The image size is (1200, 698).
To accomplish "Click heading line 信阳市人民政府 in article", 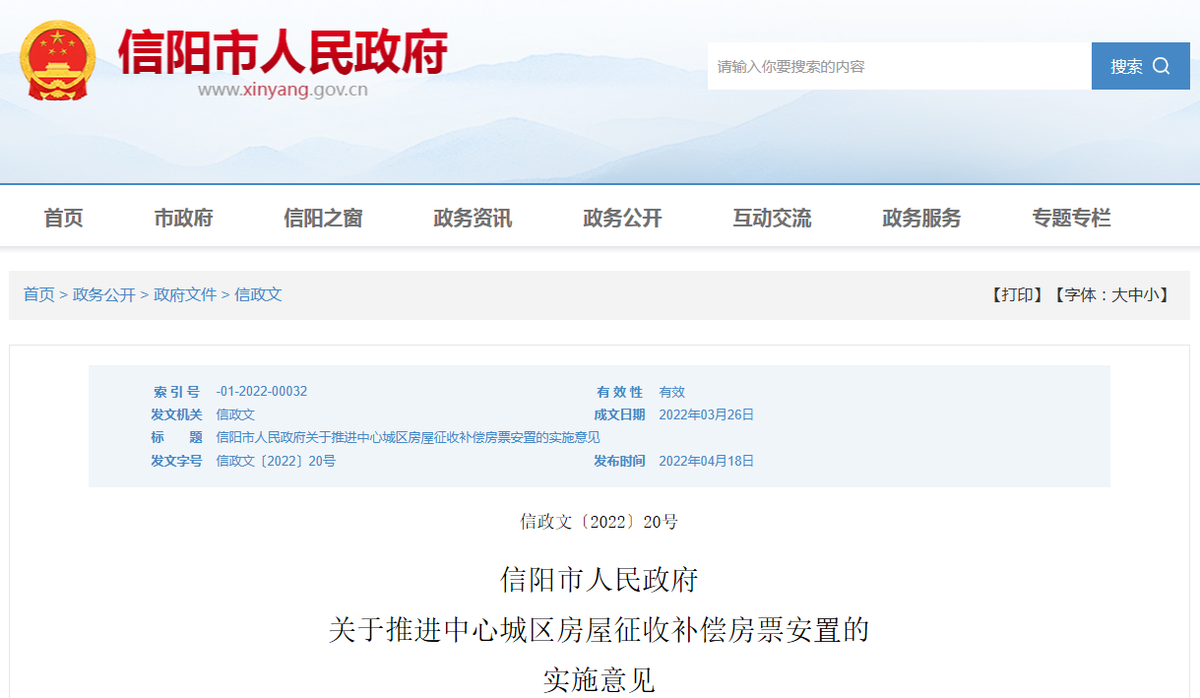I will pos(599,579).
